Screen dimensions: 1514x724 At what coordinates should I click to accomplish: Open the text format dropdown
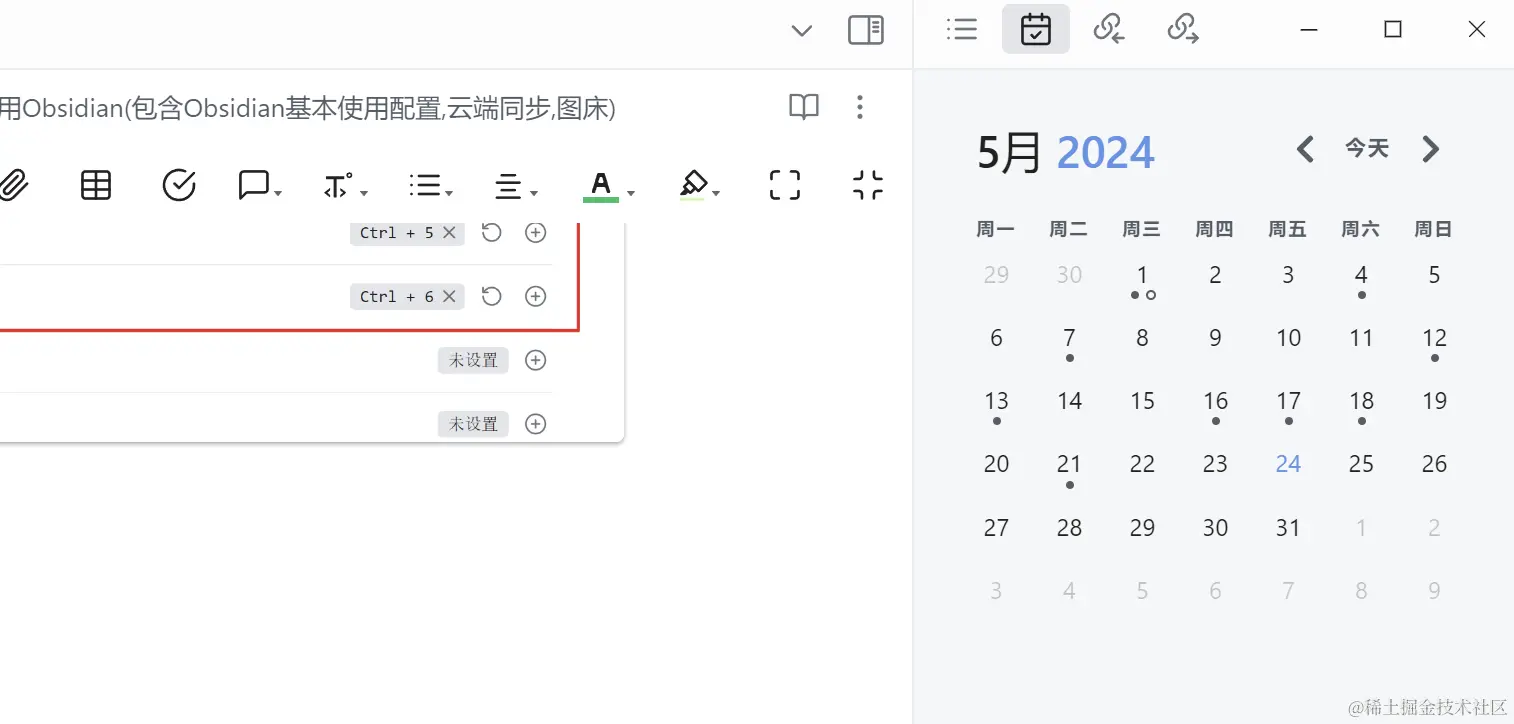point(346,186)
